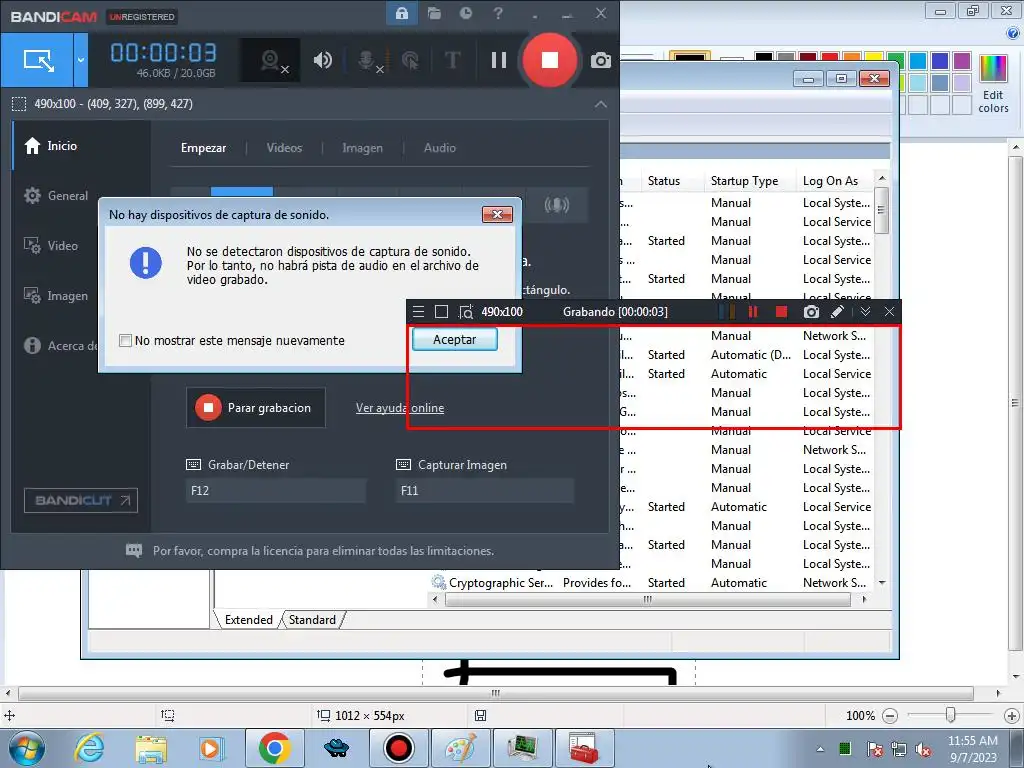Click find window icon on overlay bar
This screenshot has height=768, width=1024.
[465, 312]
